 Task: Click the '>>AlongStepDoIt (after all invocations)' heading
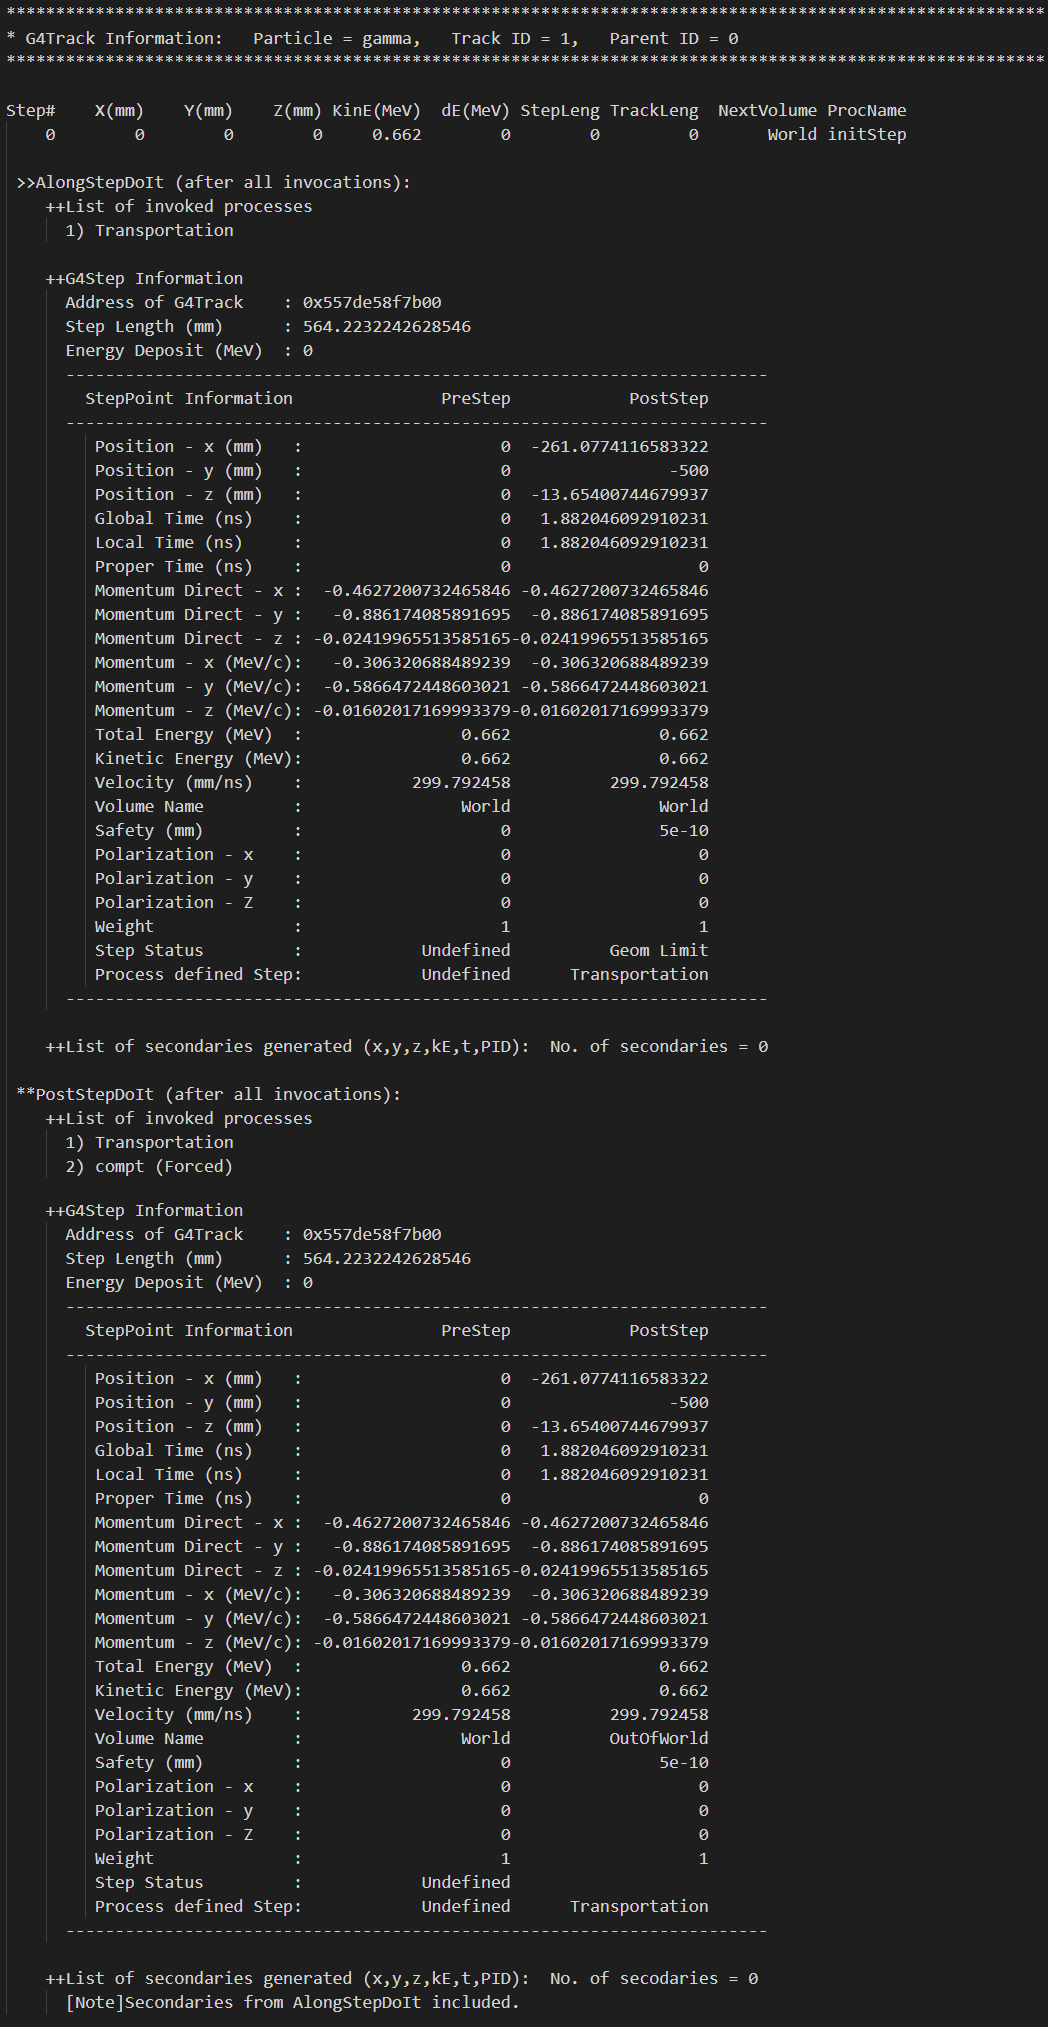213,182
